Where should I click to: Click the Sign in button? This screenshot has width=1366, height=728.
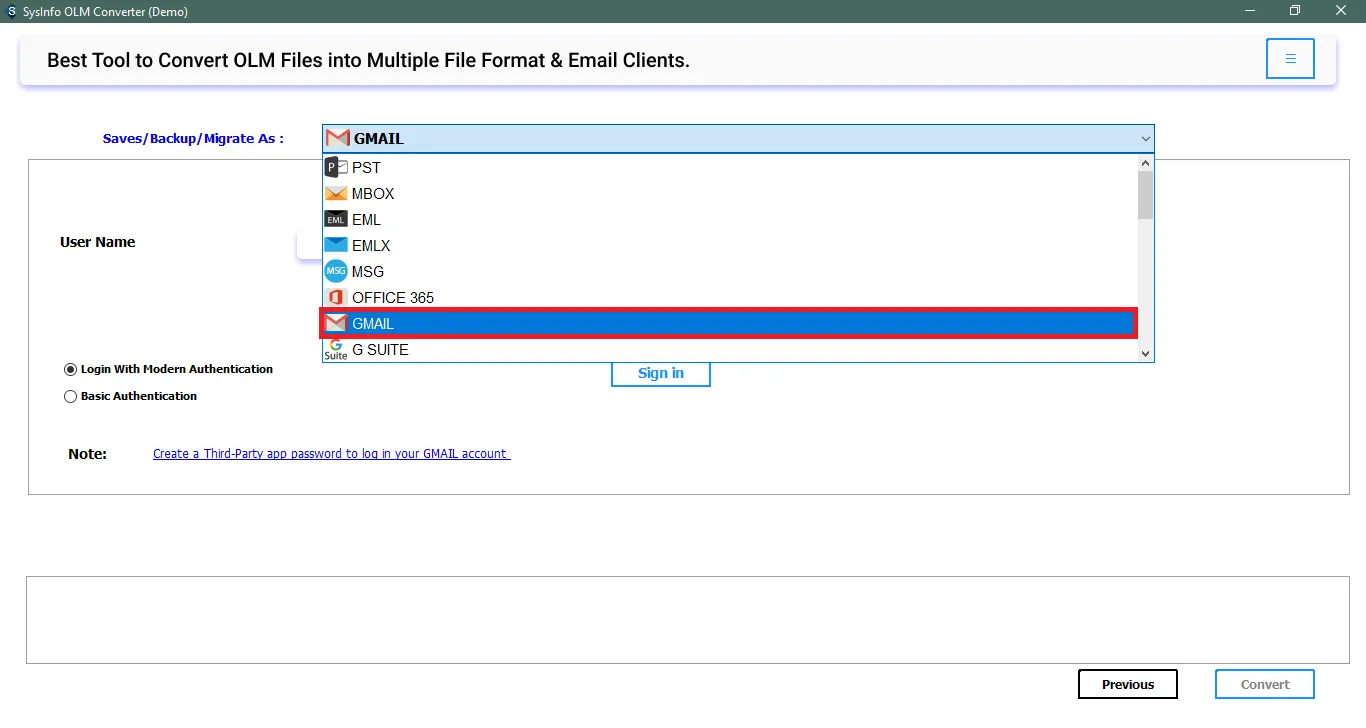tap(661, 373)
